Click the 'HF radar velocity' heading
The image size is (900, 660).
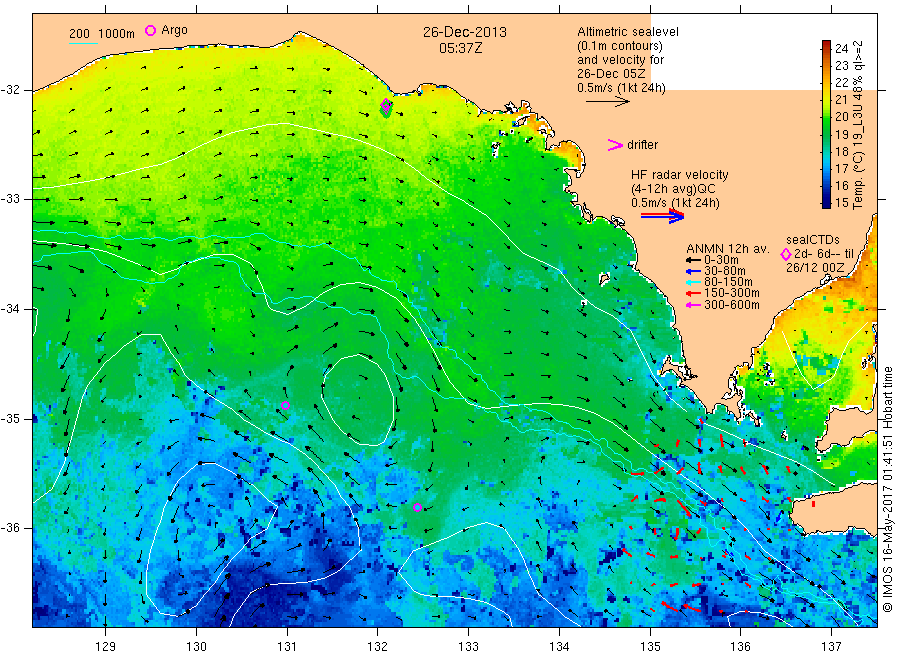click(x=680, y=174)
